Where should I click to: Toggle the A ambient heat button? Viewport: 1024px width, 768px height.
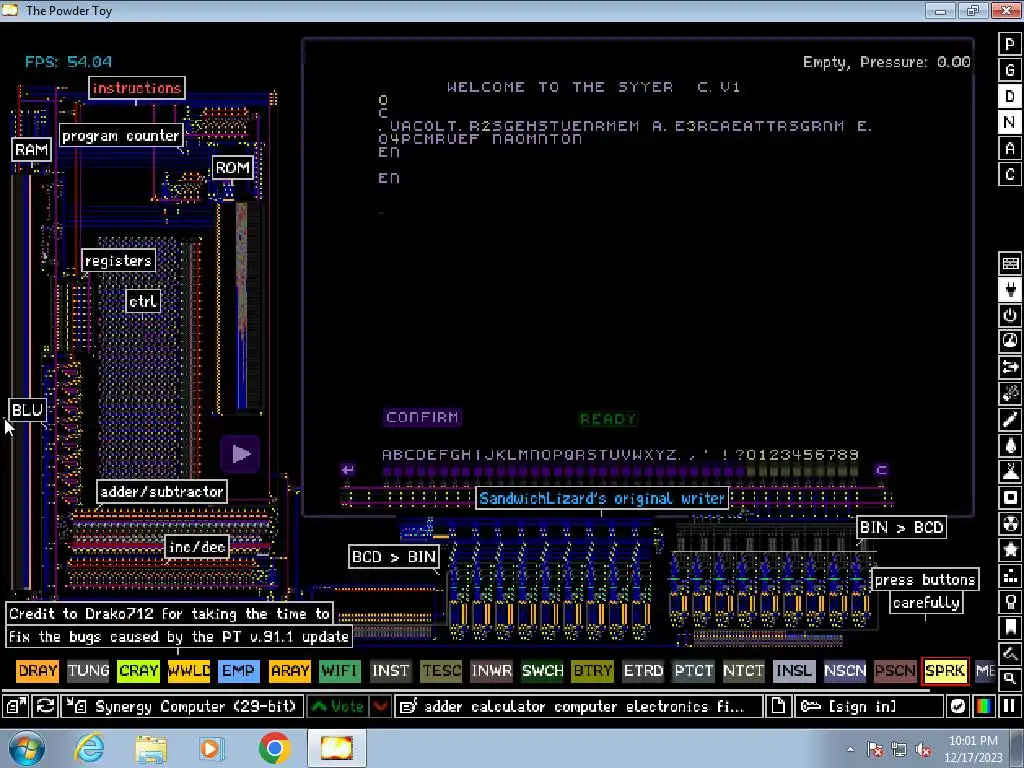click(x=1010, y=148)
